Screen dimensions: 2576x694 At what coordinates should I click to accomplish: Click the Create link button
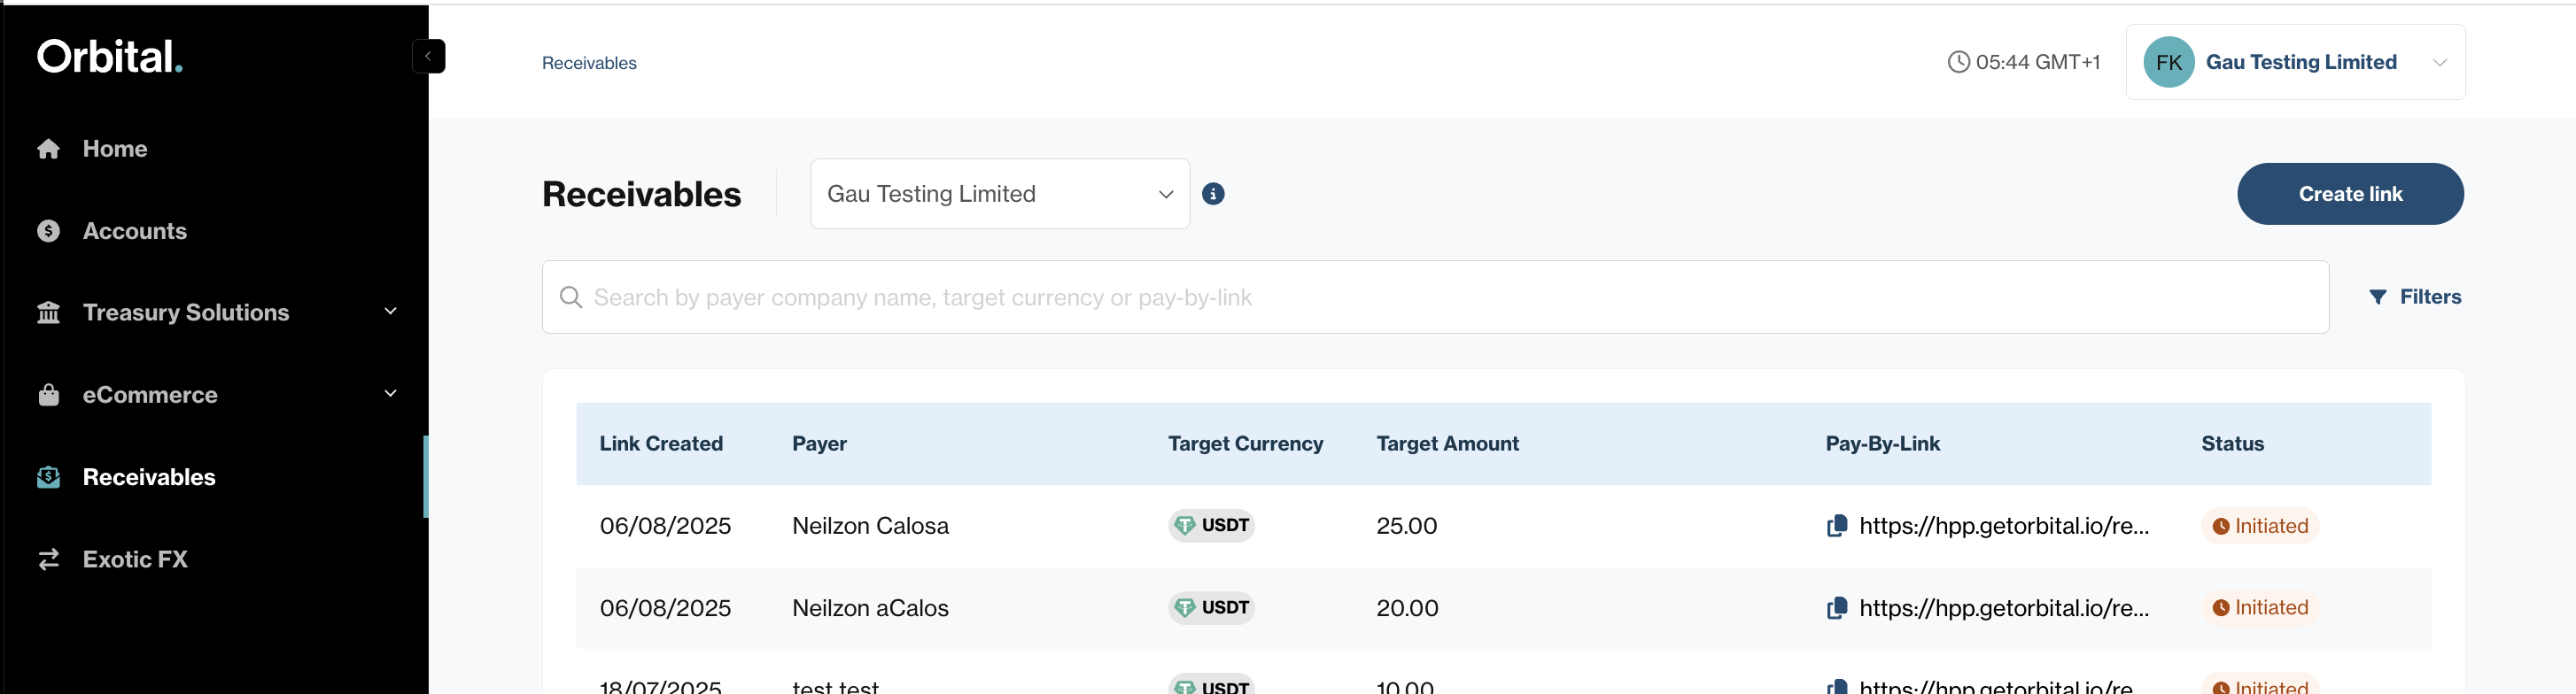[2350, 194]
